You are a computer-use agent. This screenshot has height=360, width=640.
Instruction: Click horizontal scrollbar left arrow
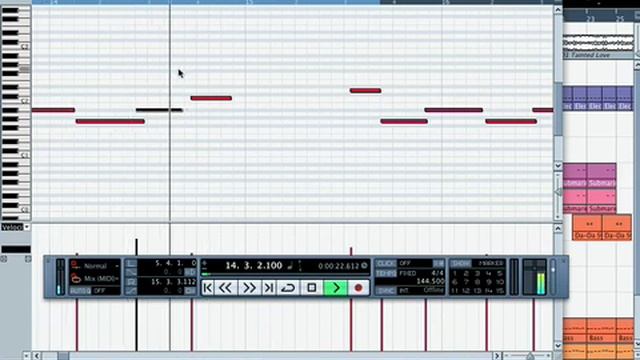click(x=37, y=356)
